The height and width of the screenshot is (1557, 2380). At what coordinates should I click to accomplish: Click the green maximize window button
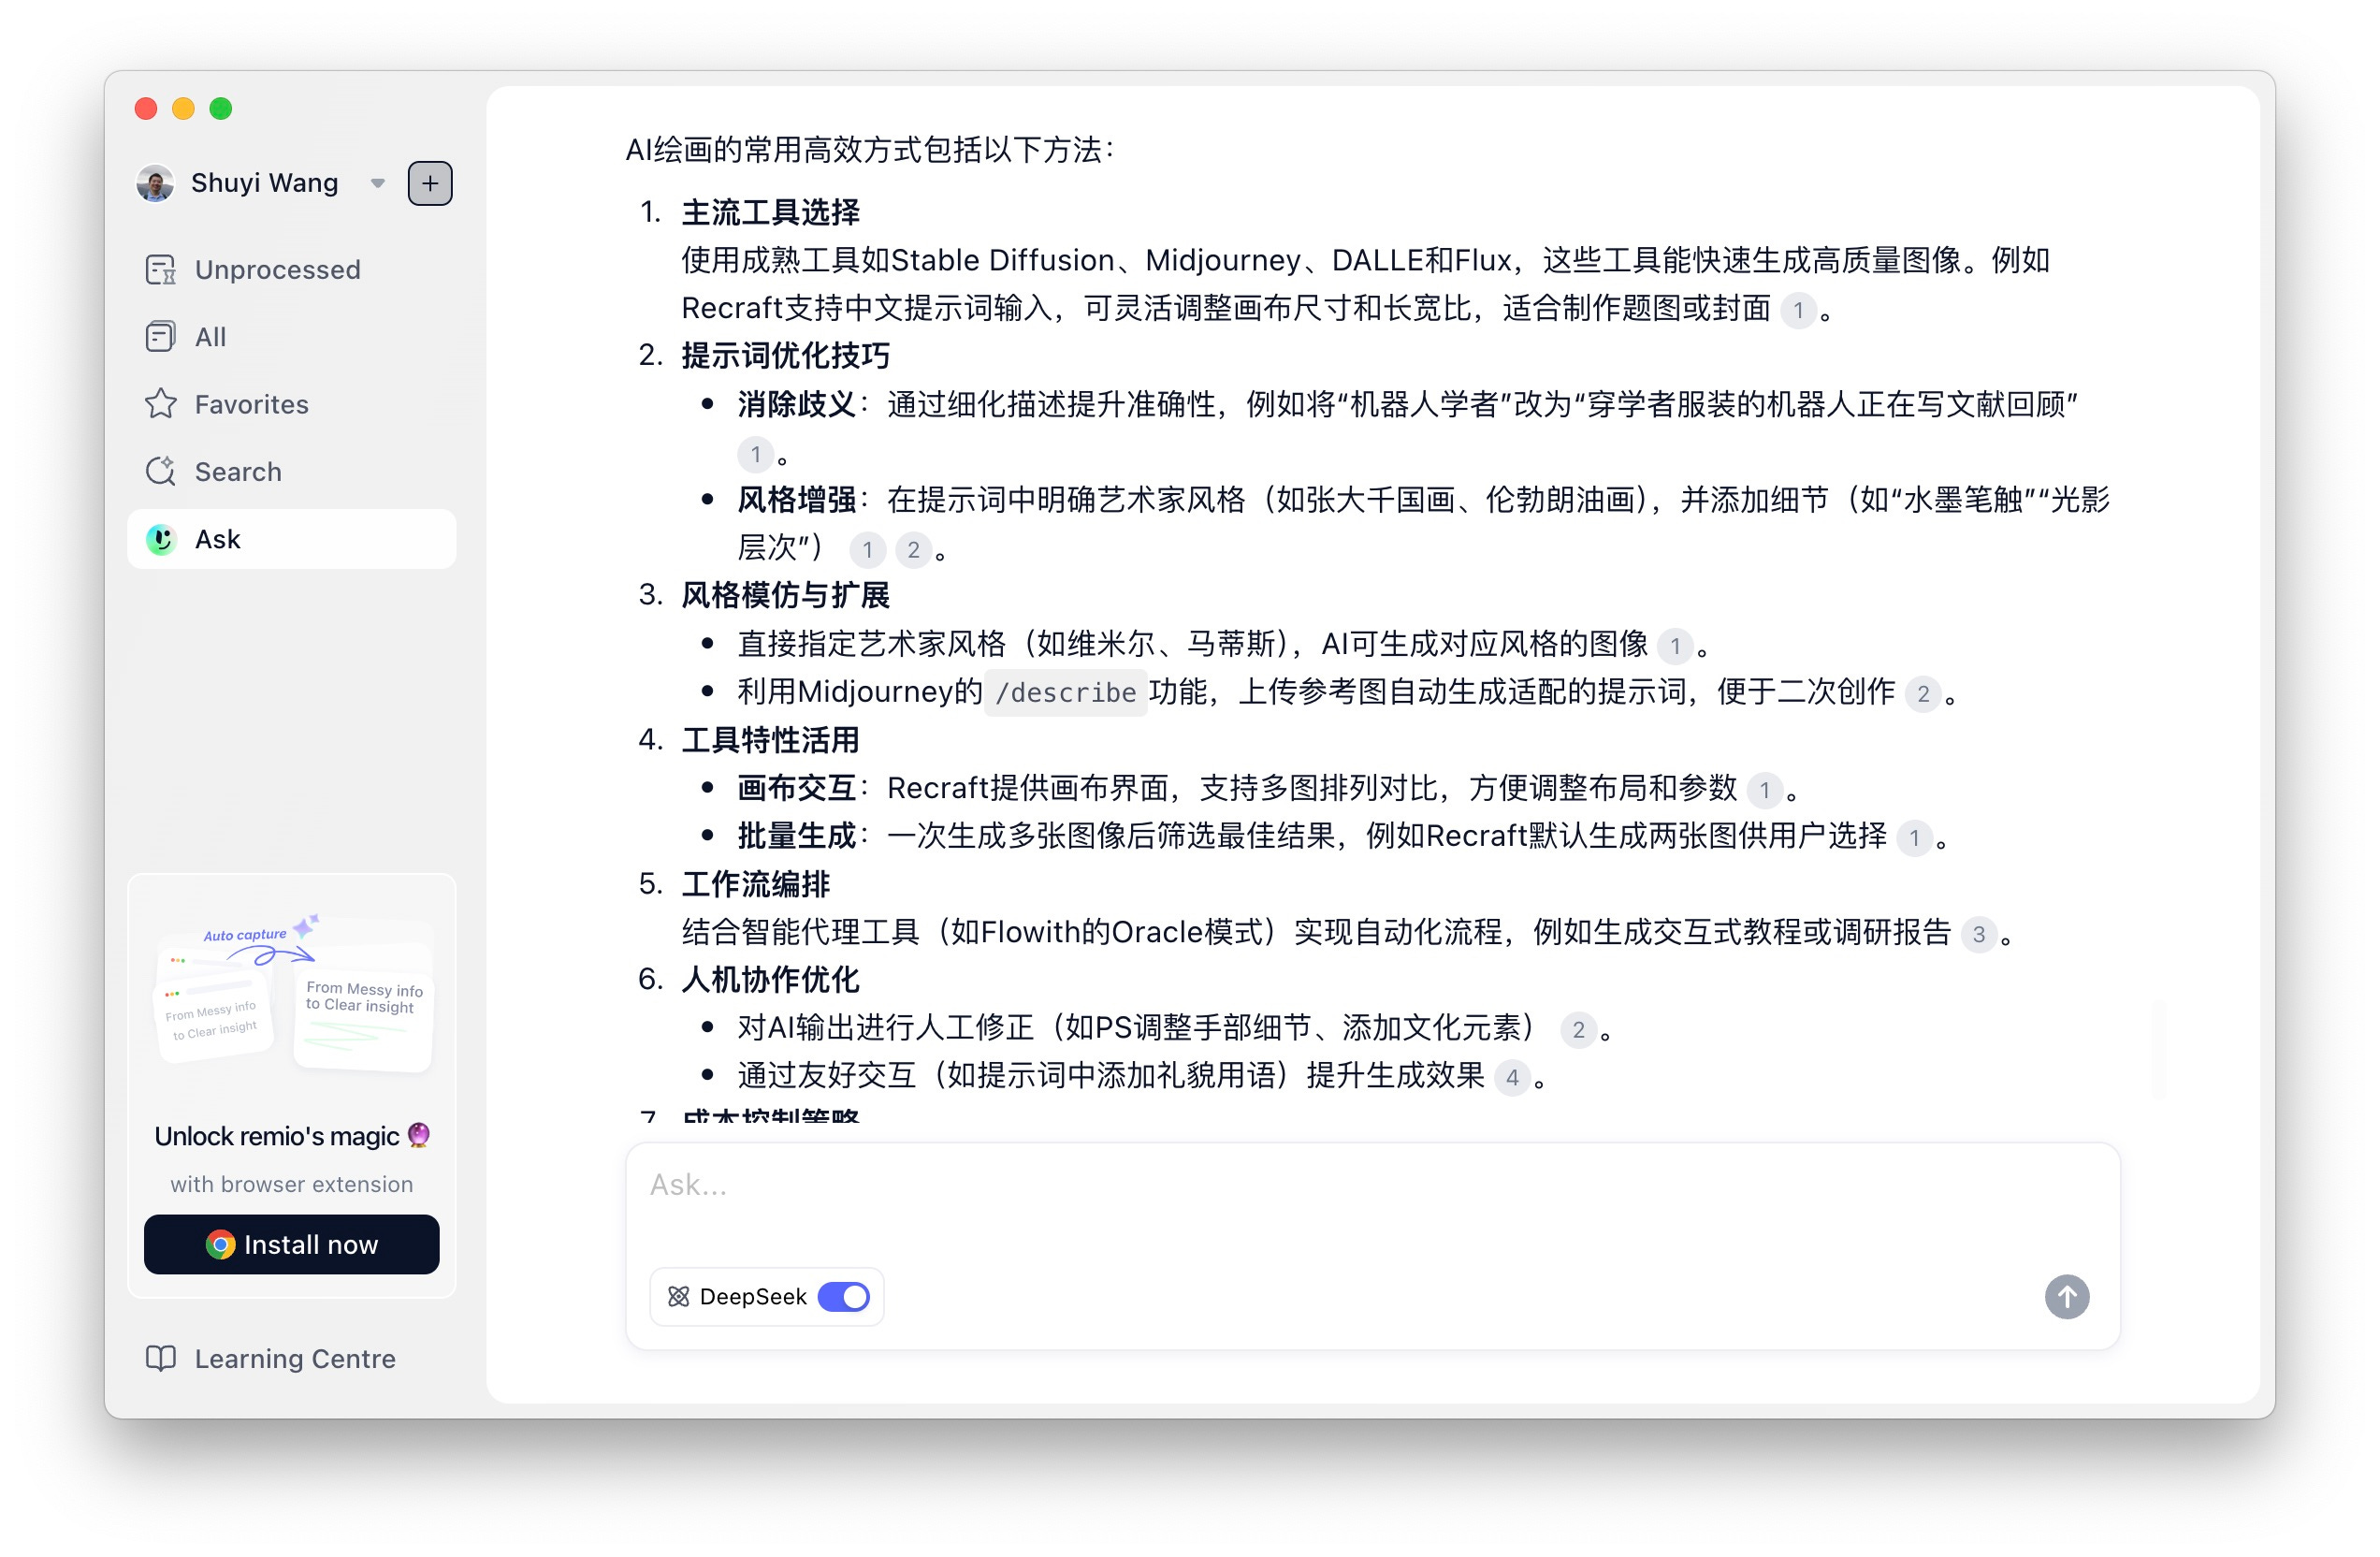(x=221, y=108)
